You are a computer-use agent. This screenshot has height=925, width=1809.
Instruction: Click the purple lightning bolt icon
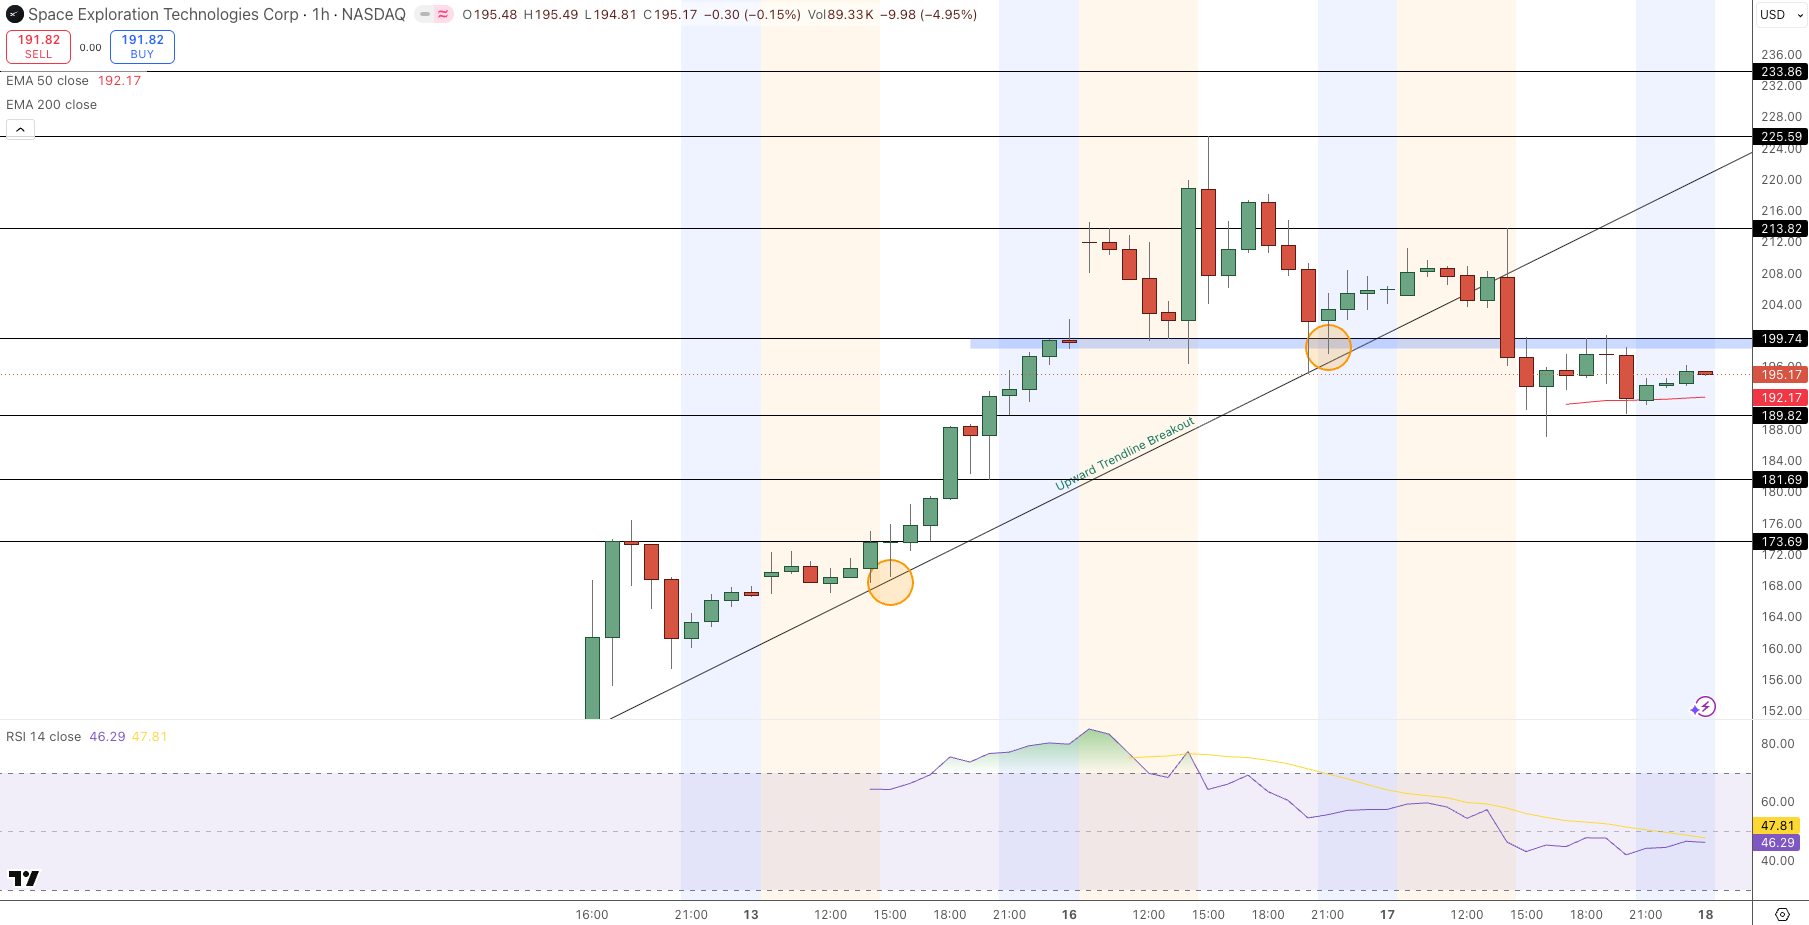[1704, 707]
